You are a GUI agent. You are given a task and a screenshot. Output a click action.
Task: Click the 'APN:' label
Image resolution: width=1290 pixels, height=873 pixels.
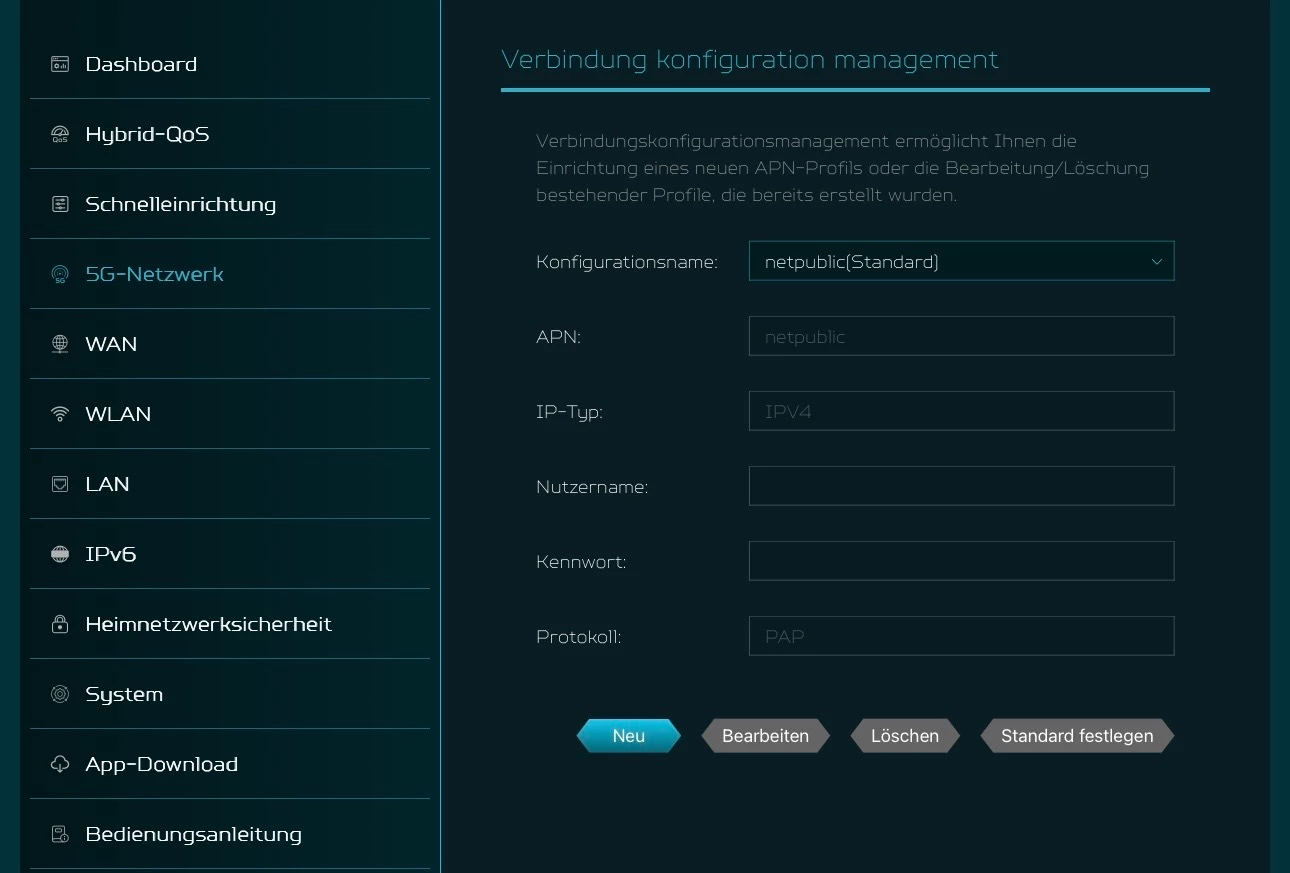coord(558,337)
